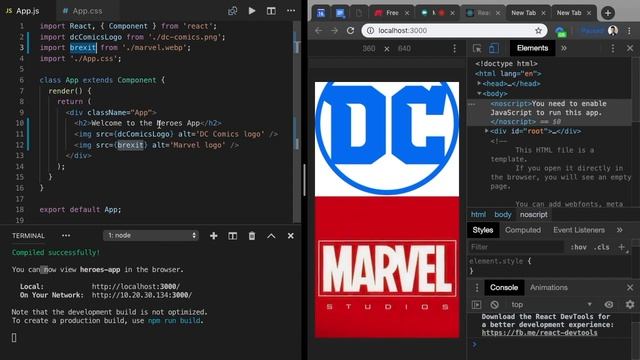Select the Elements DevTools tab
The height and width of the screenshot is (360, 640).
click(x=532, y=48)
